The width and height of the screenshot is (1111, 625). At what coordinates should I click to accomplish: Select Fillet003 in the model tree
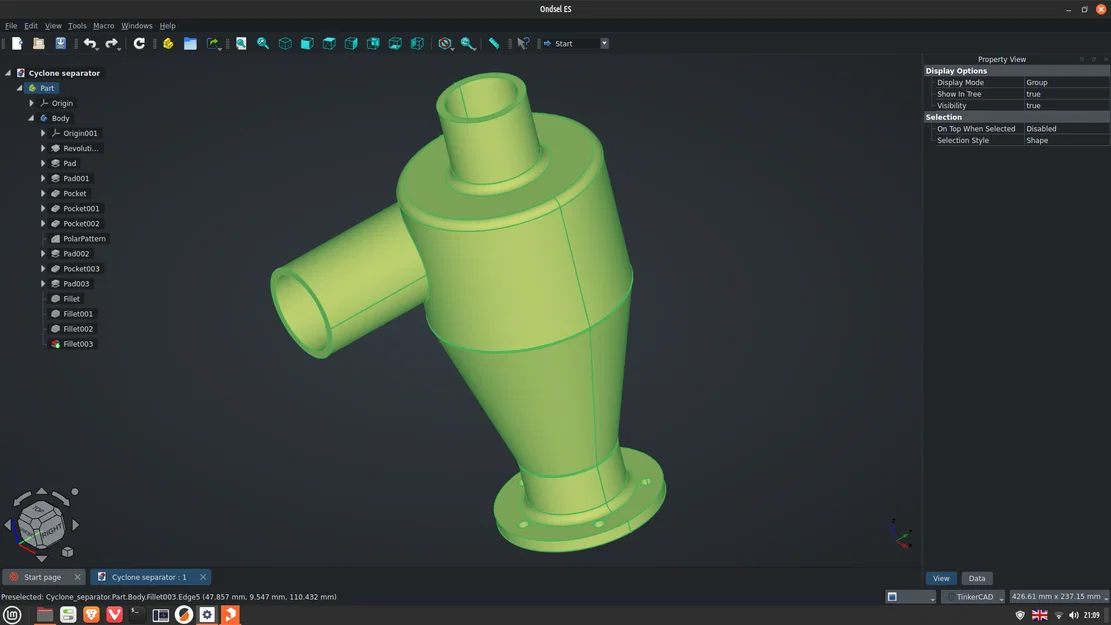point(76,343)
